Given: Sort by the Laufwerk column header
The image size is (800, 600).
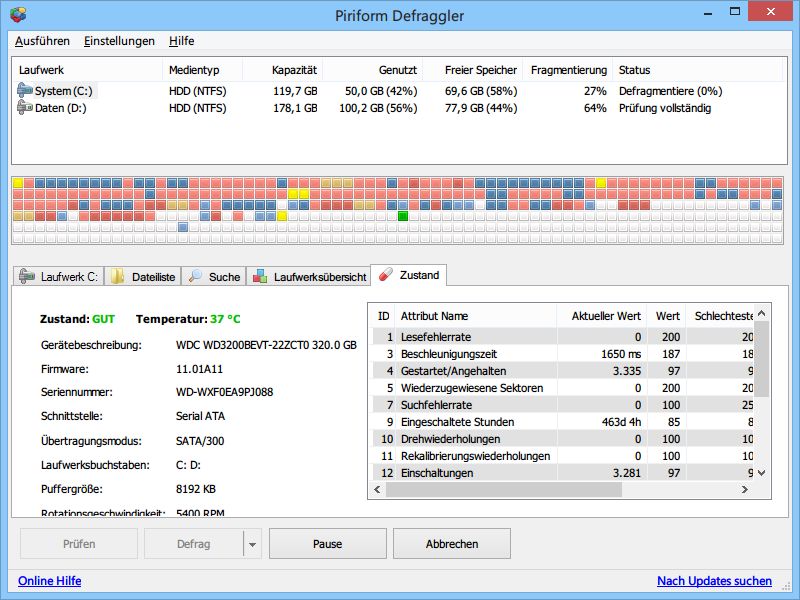Looking at the screenshot, I should (x=88, y=70).
